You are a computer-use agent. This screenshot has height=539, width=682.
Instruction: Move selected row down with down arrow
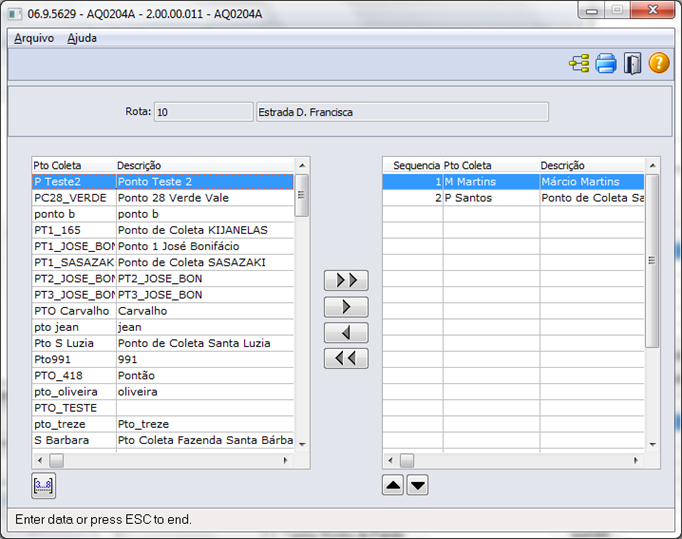pyautogui.click(x=418, y=485)
